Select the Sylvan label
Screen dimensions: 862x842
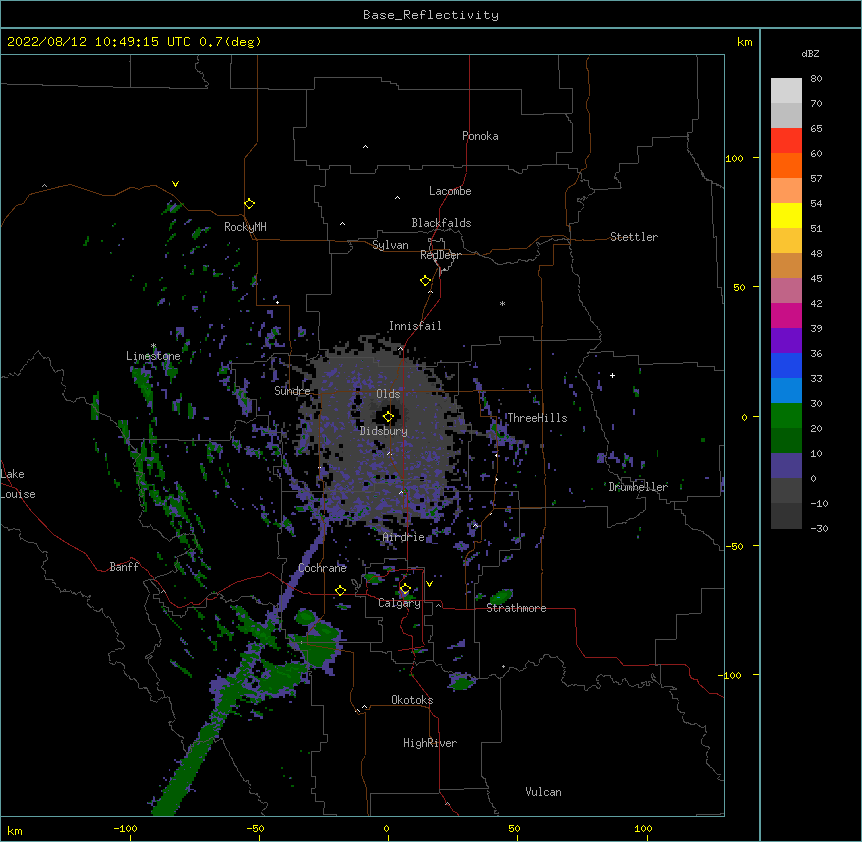390,245
